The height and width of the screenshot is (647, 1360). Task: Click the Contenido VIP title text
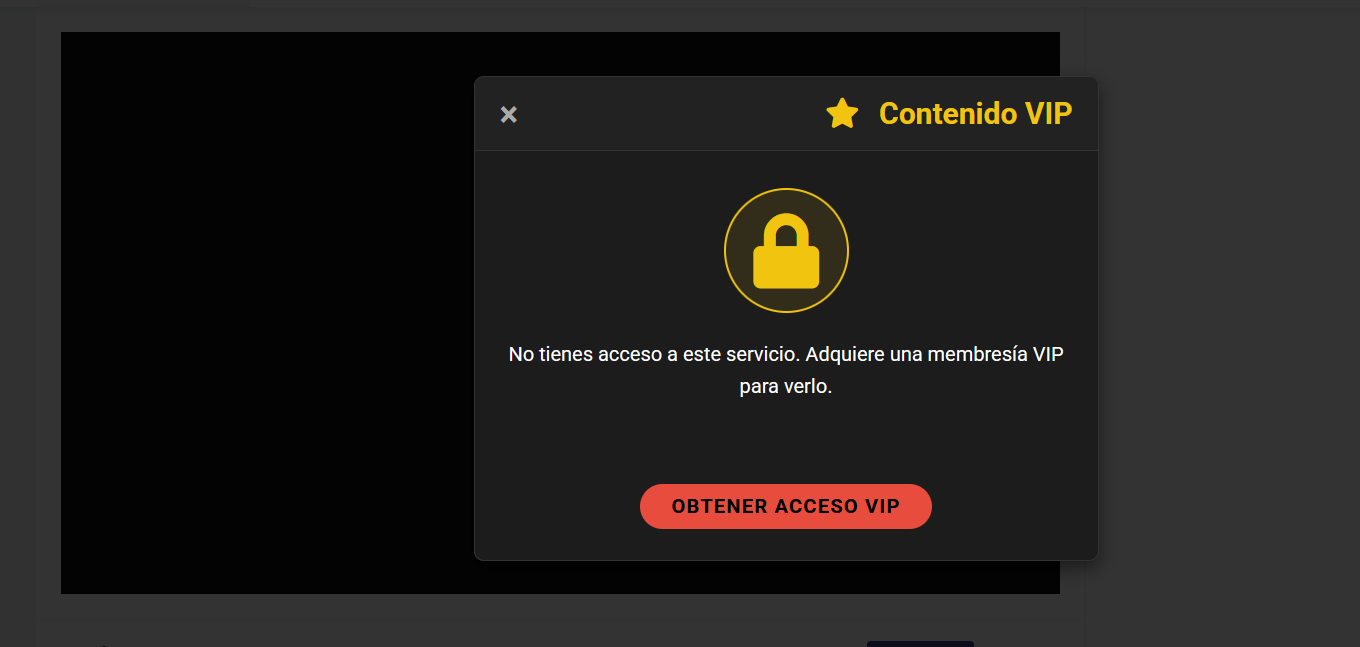[x=975, y=114]
